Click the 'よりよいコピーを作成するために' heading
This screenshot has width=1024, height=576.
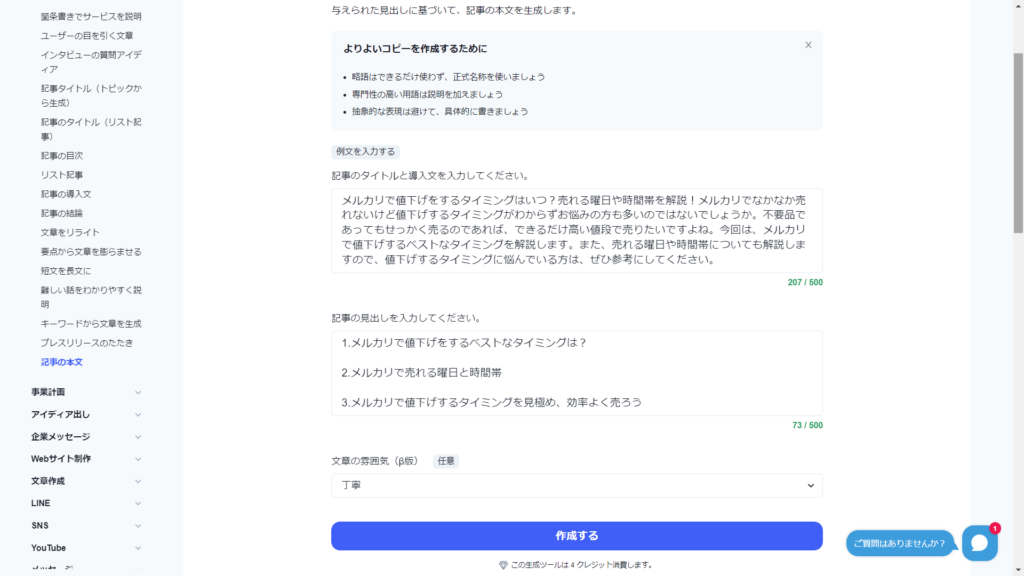tap(415, 48)
